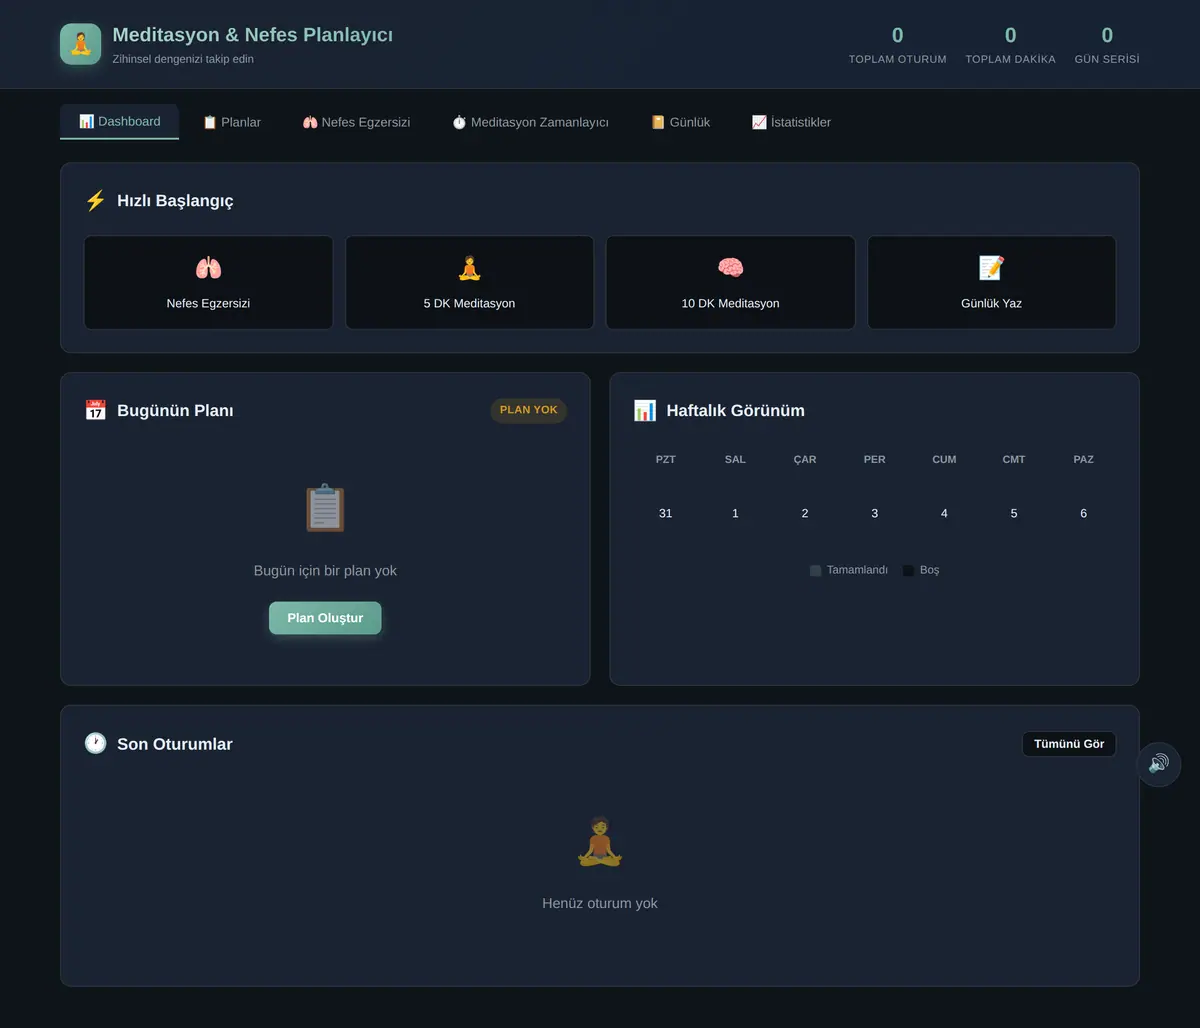Toggle the floating sound speaker button

click(x=1159, y=764)
